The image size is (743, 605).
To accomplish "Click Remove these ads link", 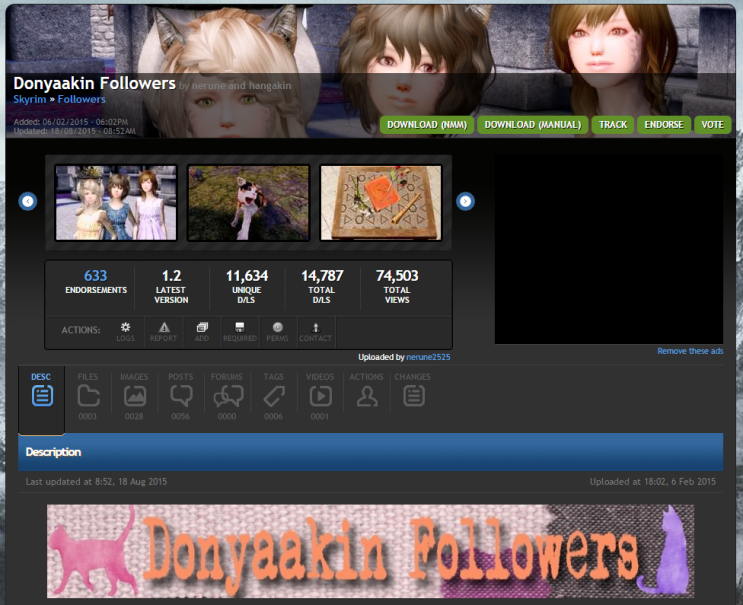I will (690, 351).
